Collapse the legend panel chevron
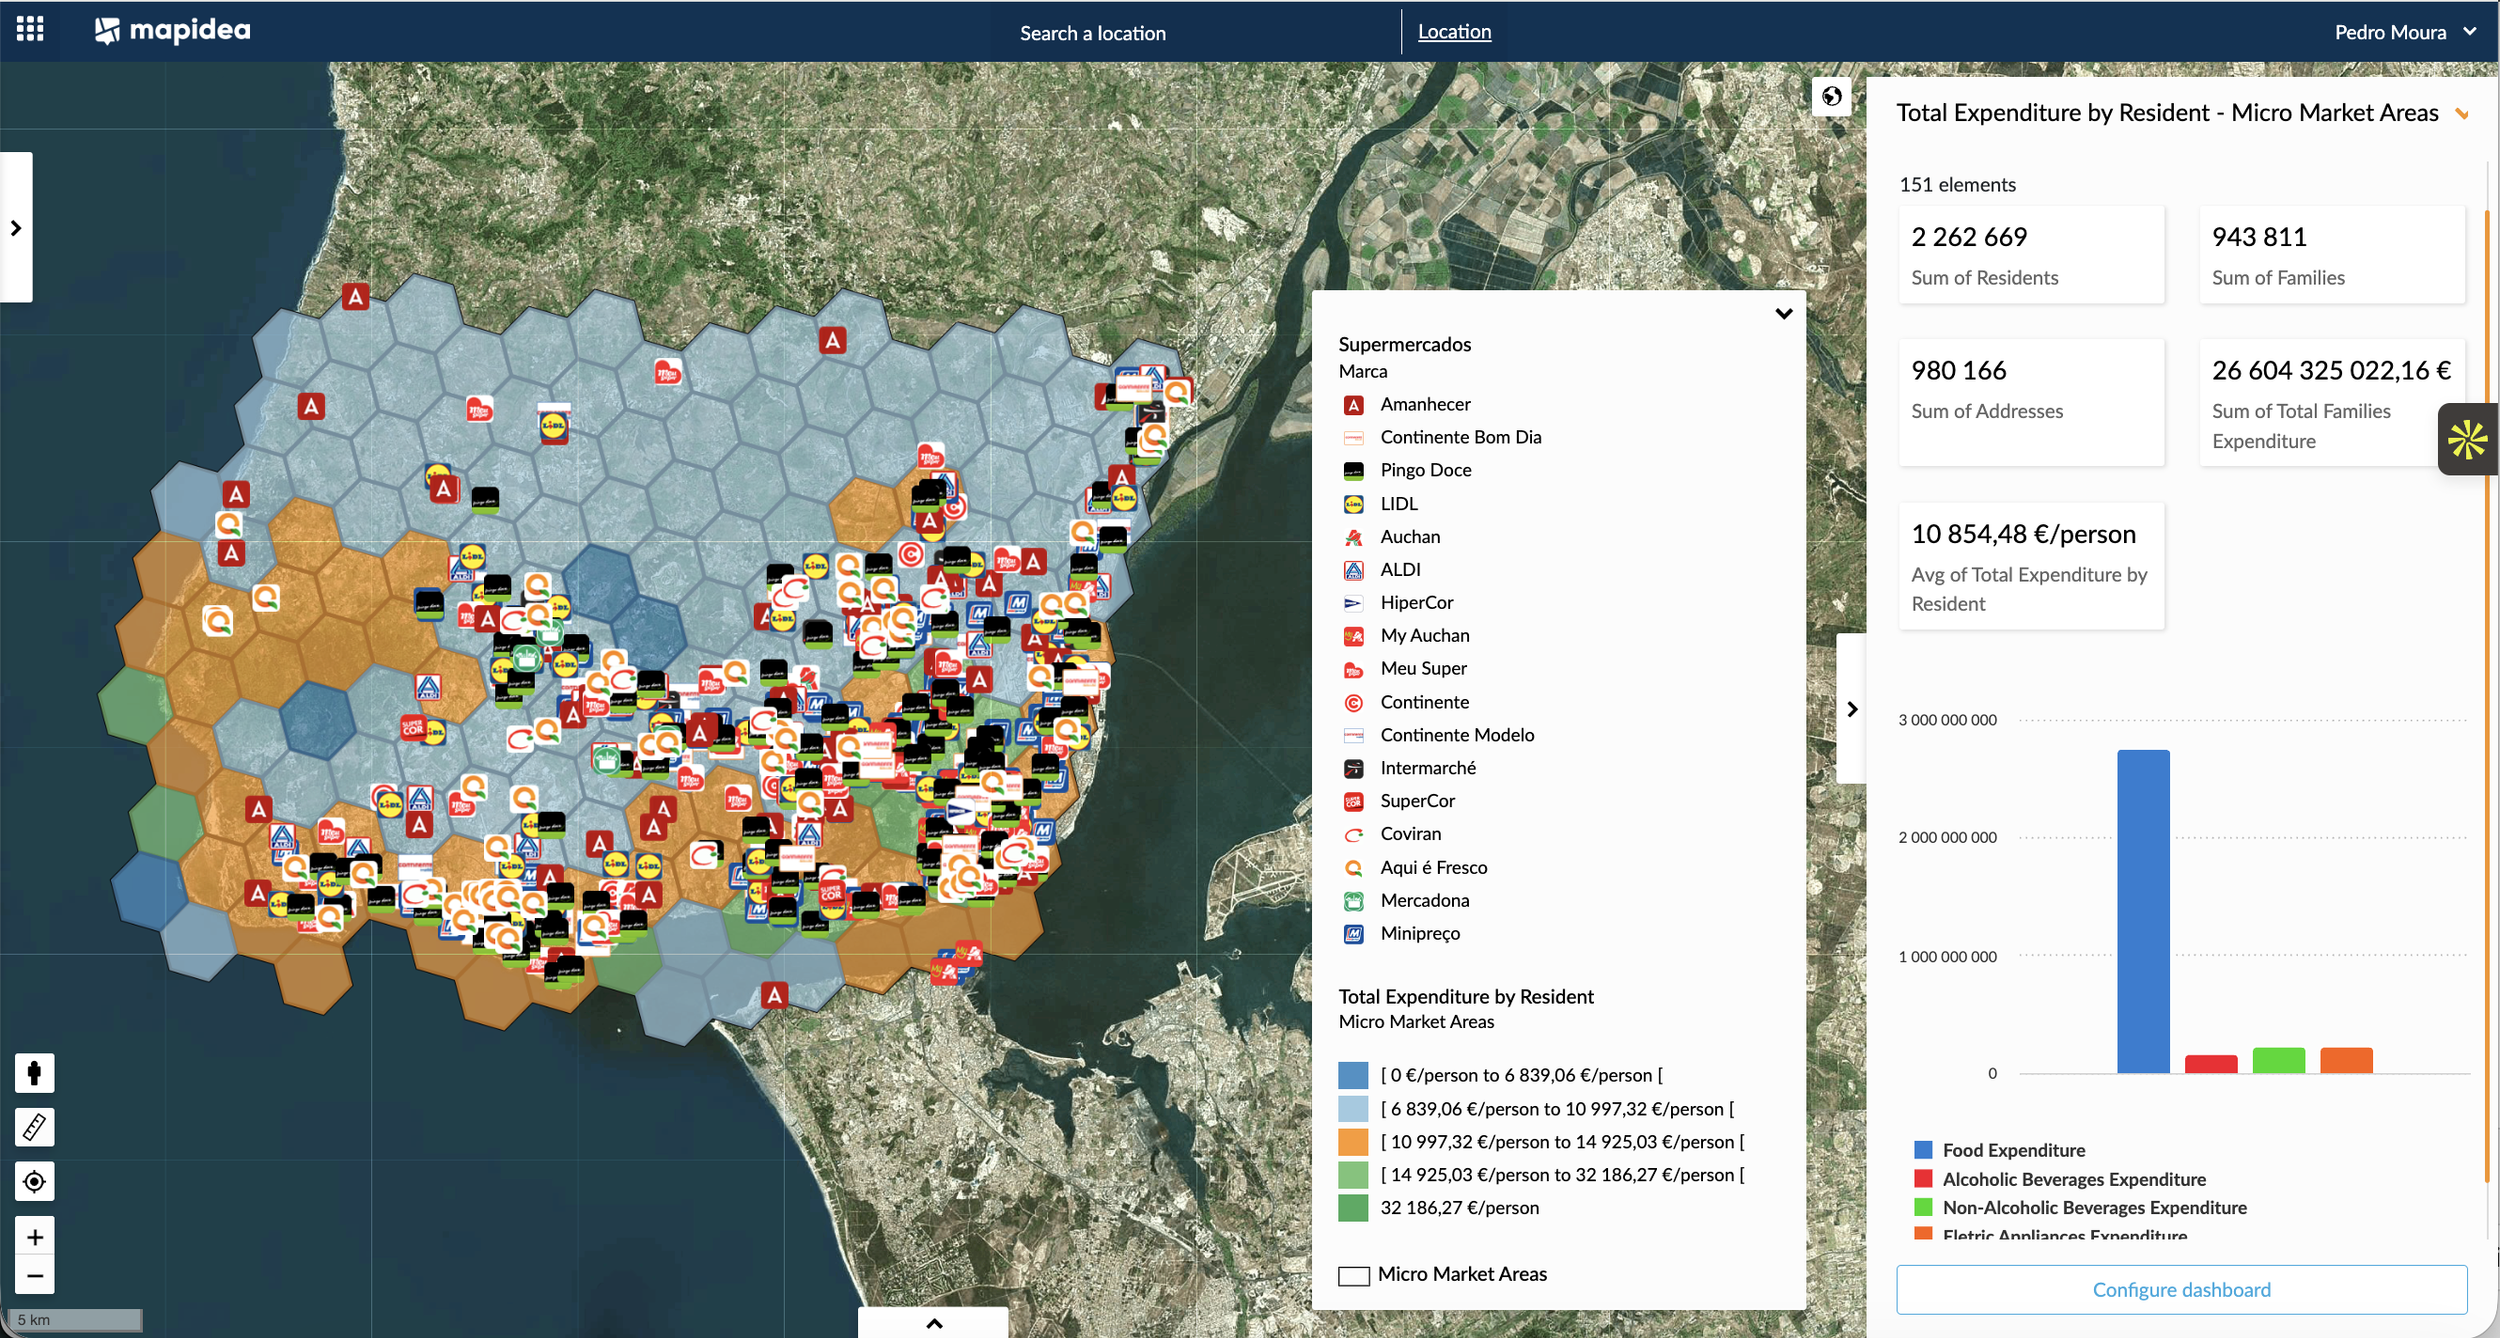 click(1783, 314)
